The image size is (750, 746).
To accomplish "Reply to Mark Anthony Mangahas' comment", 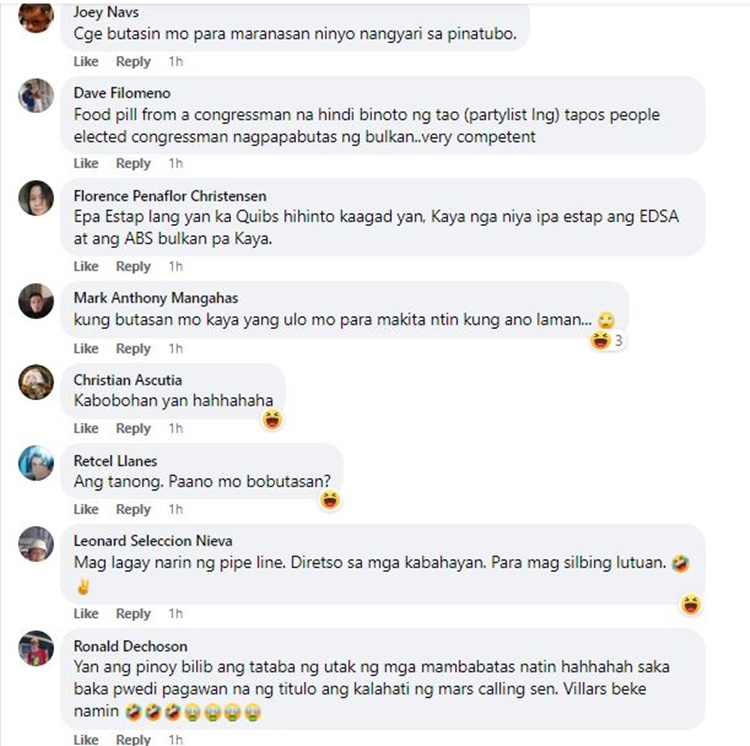I will 133,349.
